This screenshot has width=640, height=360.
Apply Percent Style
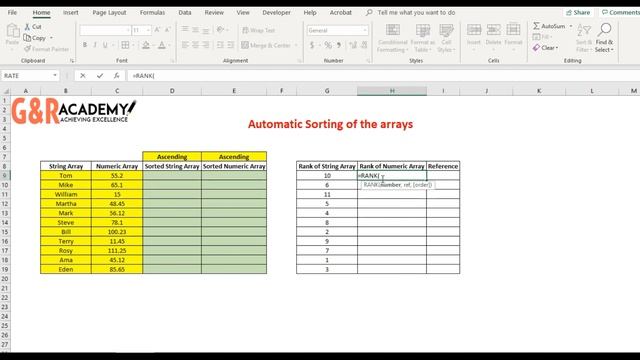pos(328,45)
